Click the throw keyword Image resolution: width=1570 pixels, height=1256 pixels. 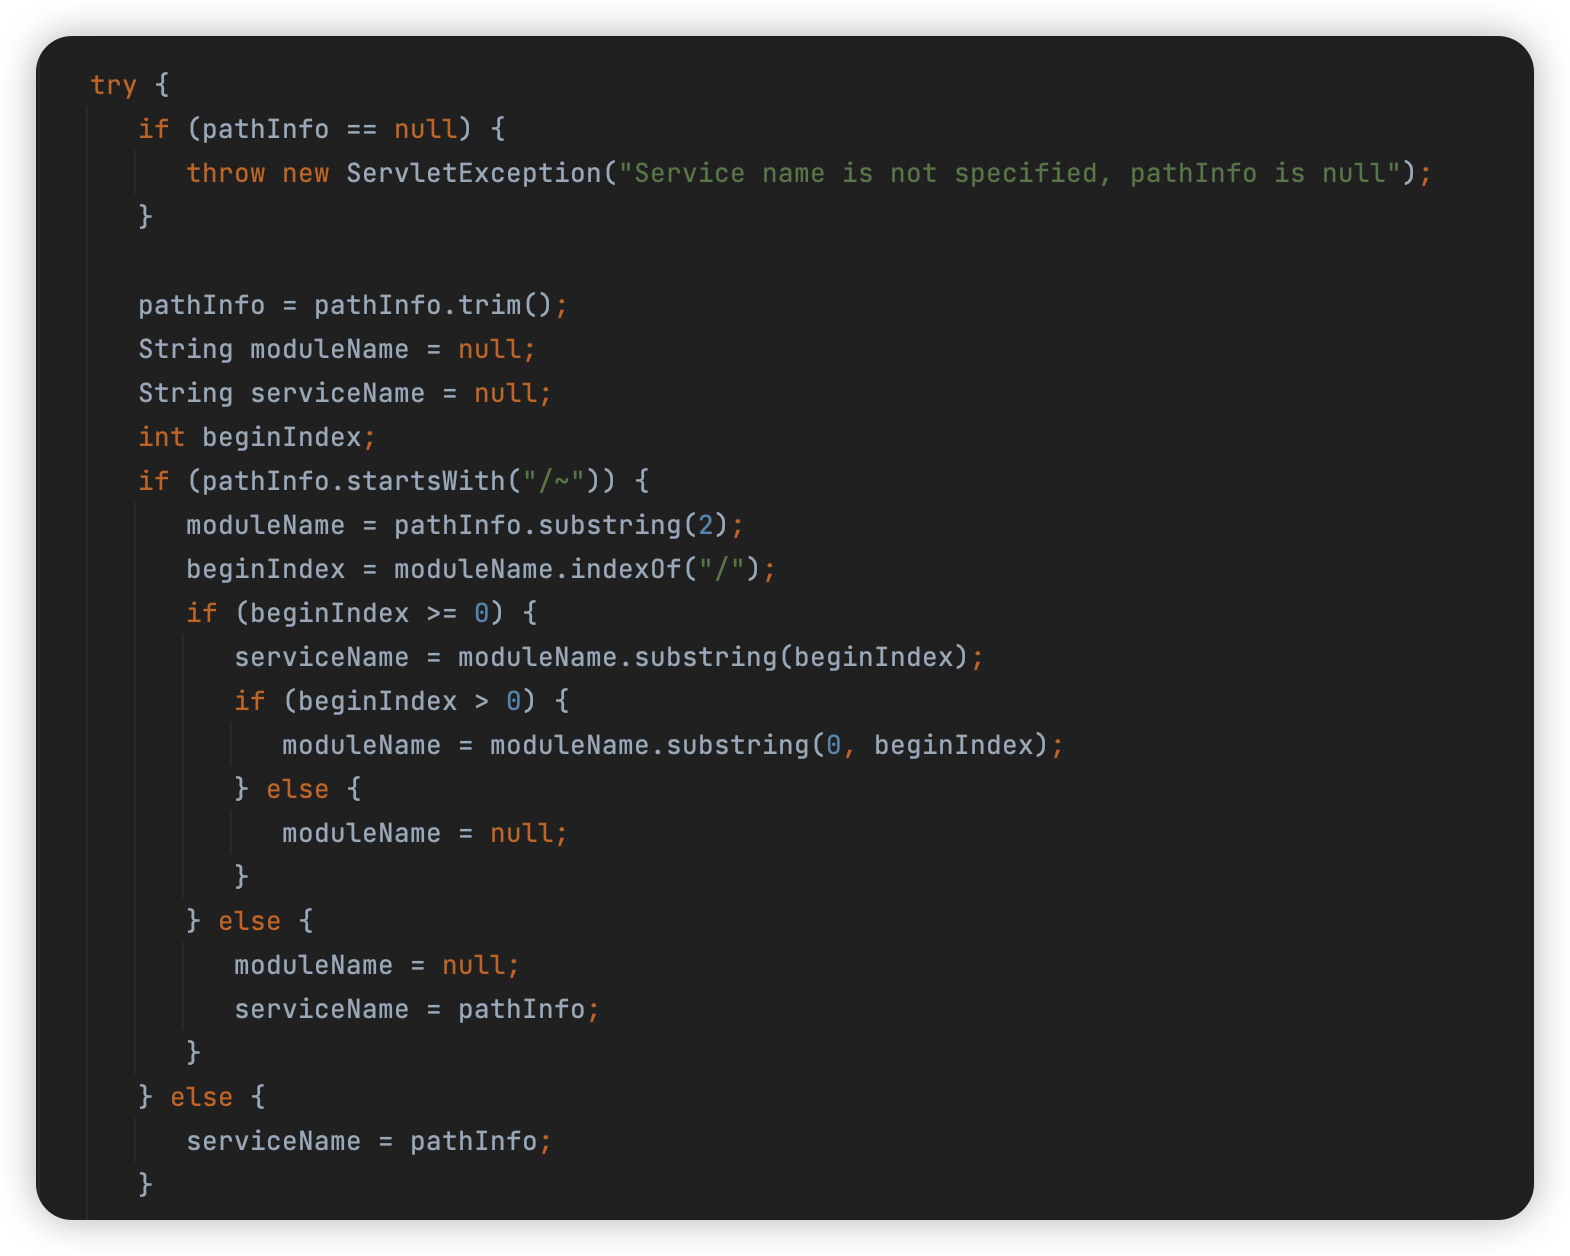point(226,173)
